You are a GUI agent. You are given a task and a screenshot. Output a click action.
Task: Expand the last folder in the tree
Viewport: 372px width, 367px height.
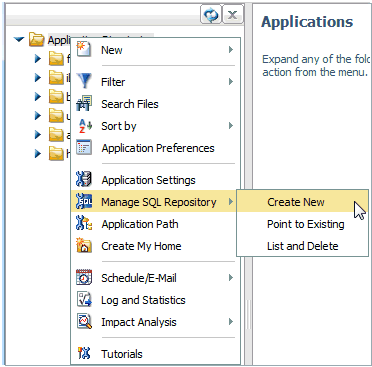click(x=38, y=154)
